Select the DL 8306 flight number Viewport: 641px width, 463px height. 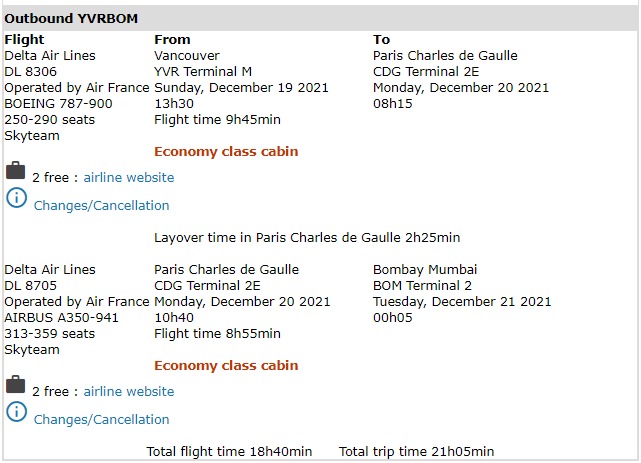pos(29,72)
